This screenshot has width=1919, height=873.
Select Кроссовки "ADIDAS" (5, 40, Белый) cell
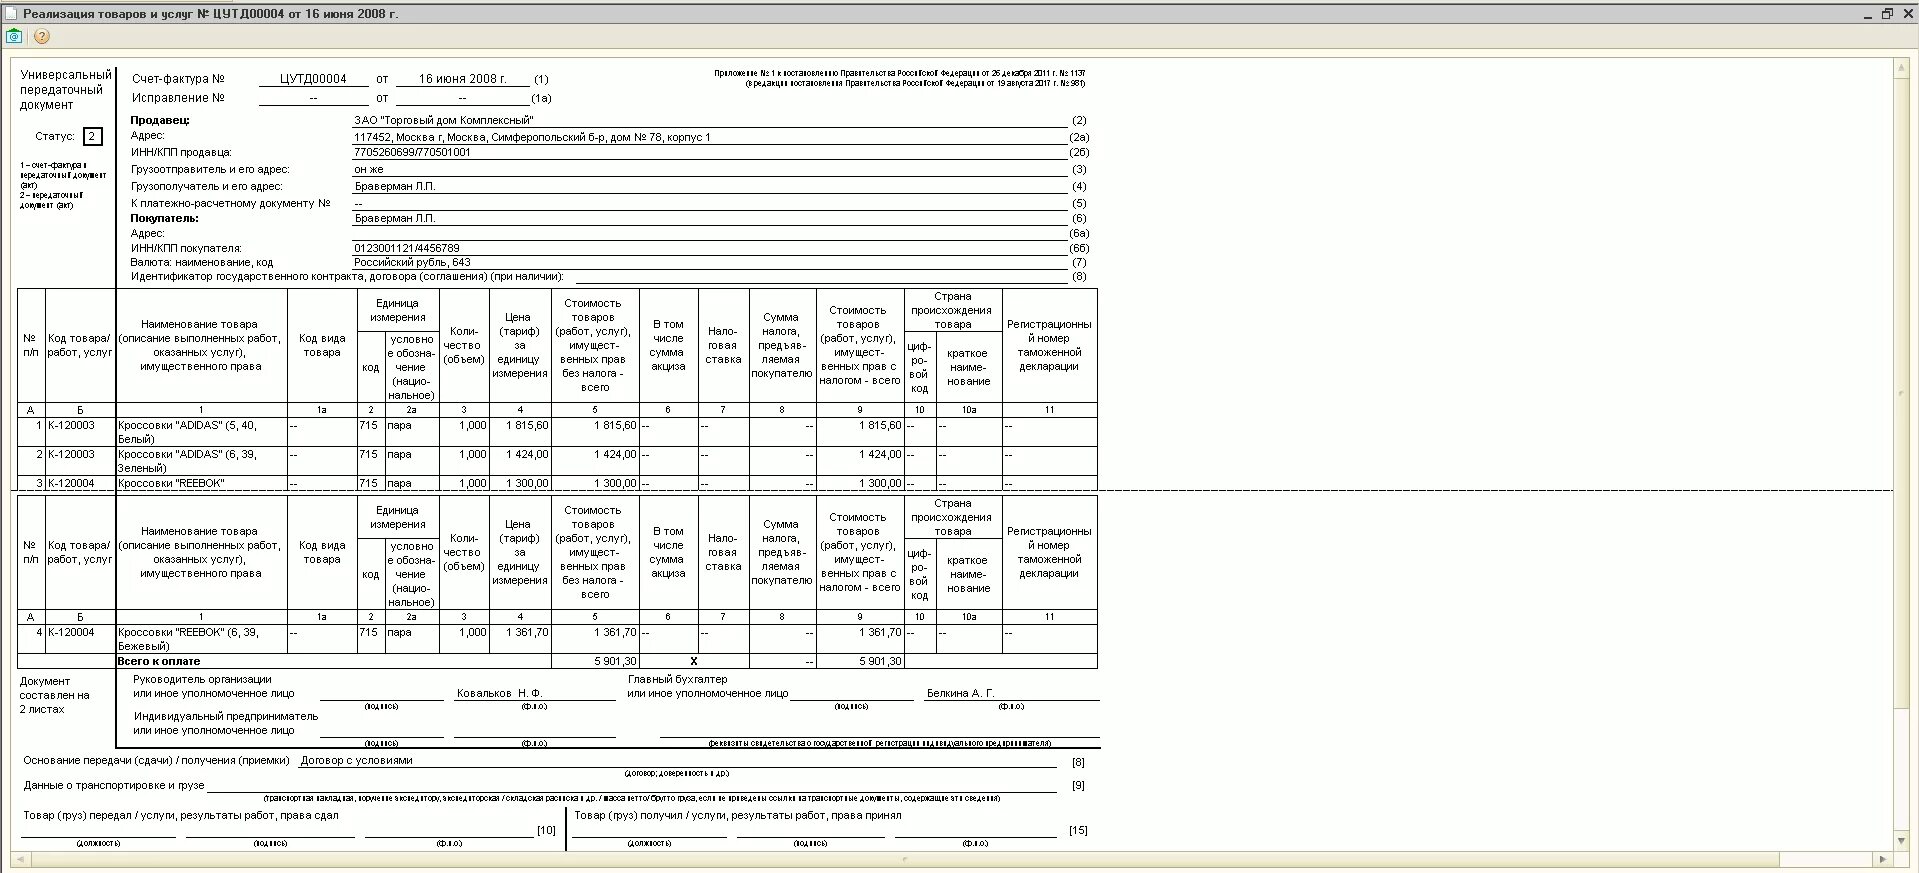tap(201, 432)
